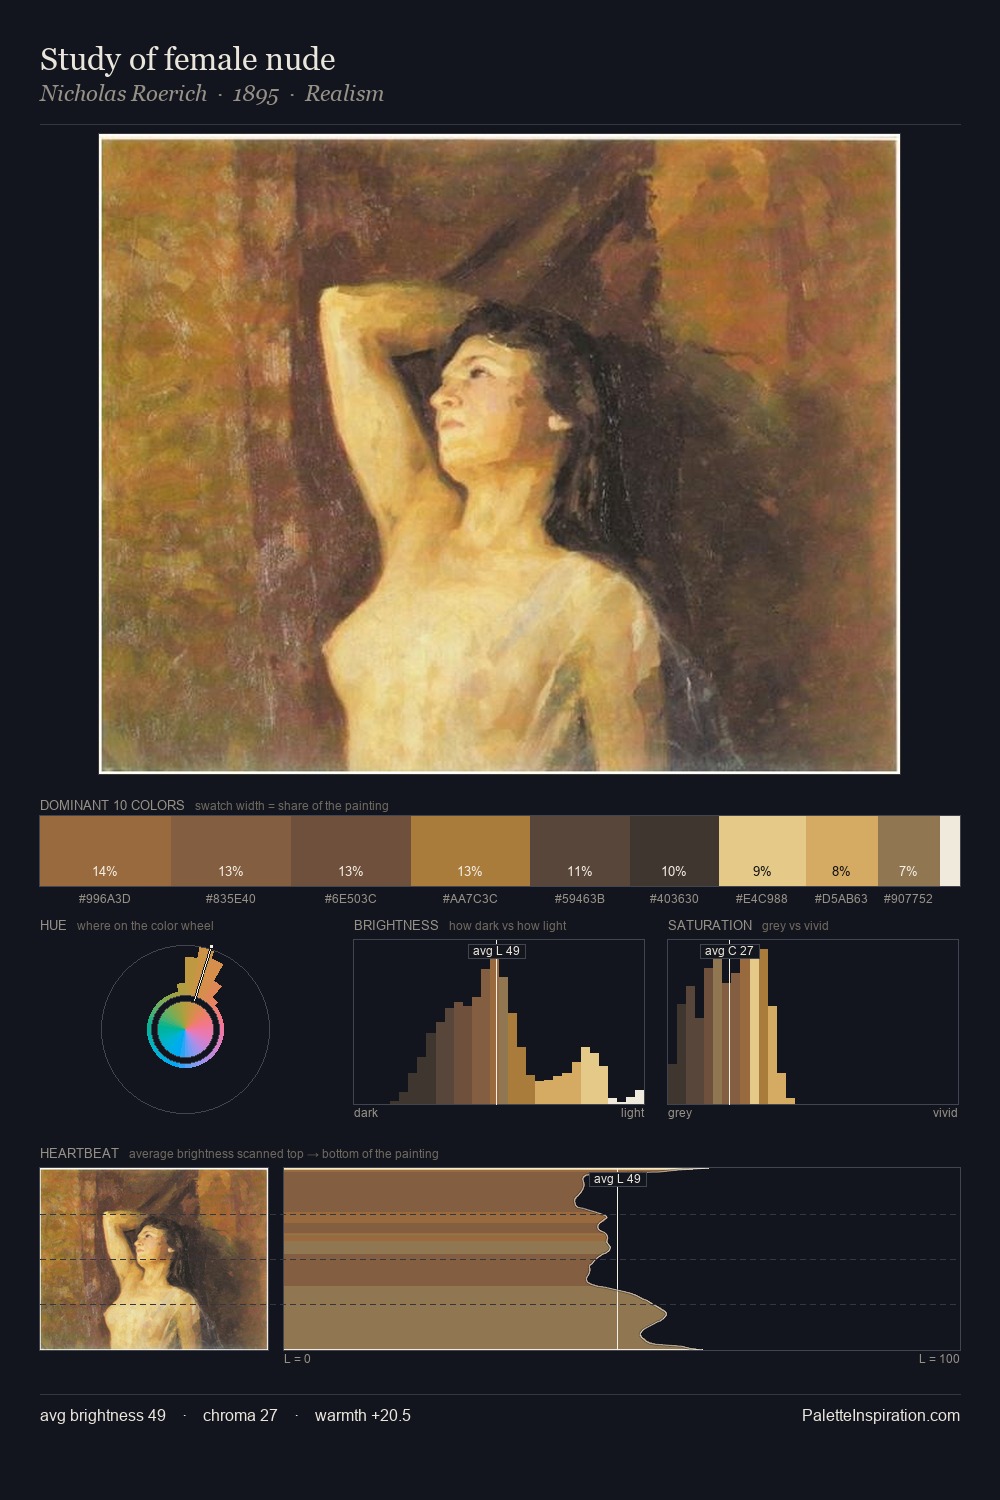Click the 'avg L 49' heartbeat marker label
This screenshot has width=1000, height=1500.
tap(617, 1179)
